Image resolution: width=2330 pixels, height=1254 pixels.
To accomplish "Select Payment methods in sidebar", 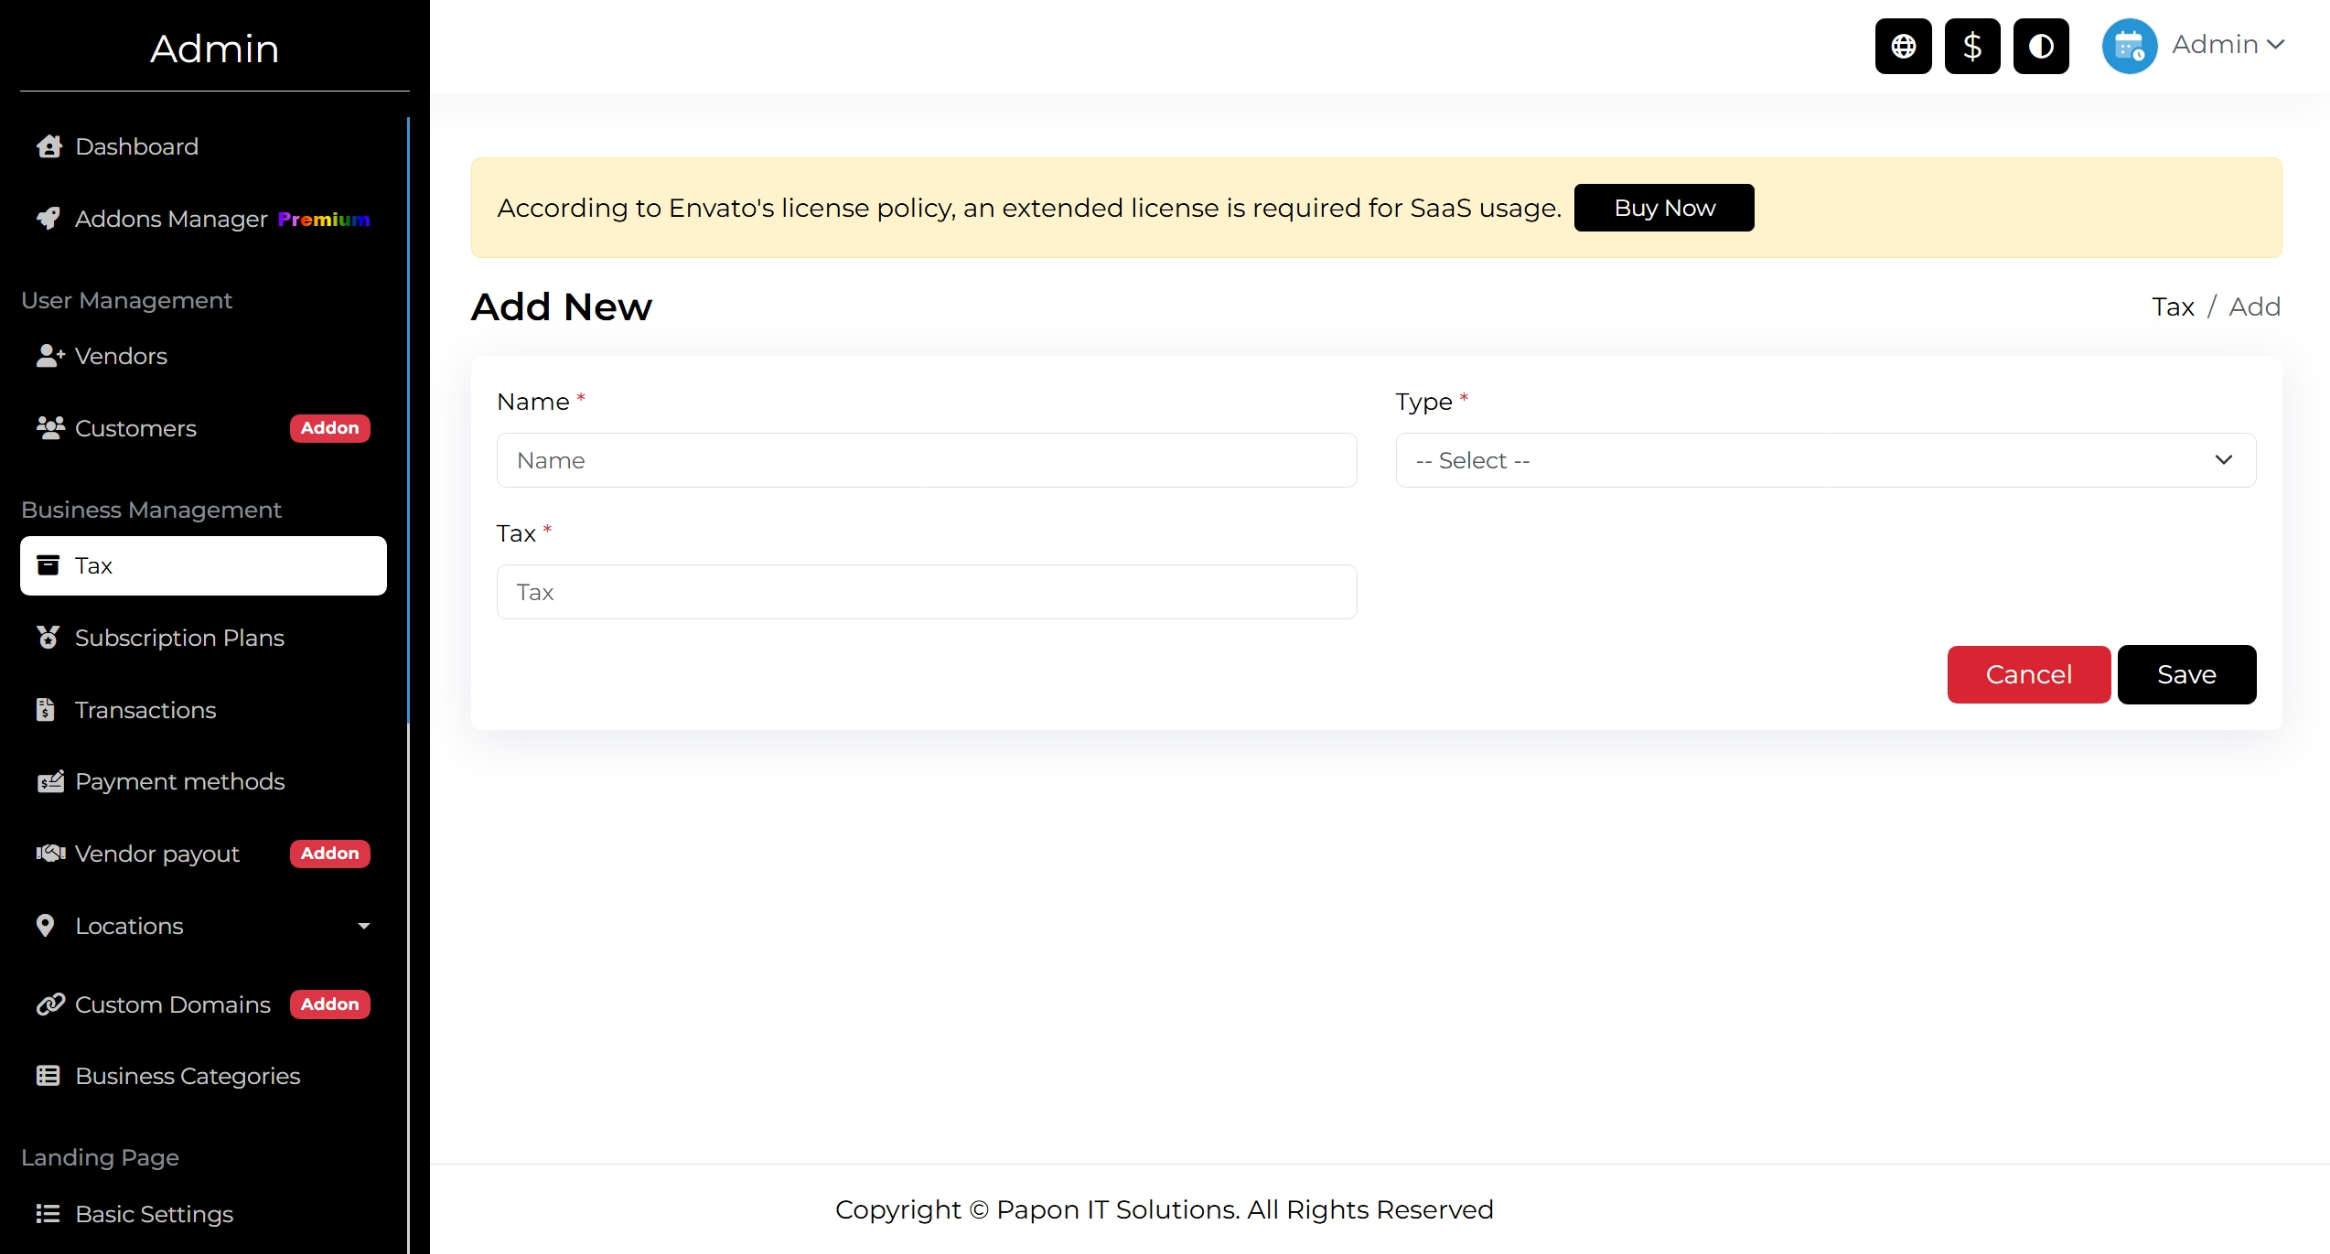I will coord(179,782).
